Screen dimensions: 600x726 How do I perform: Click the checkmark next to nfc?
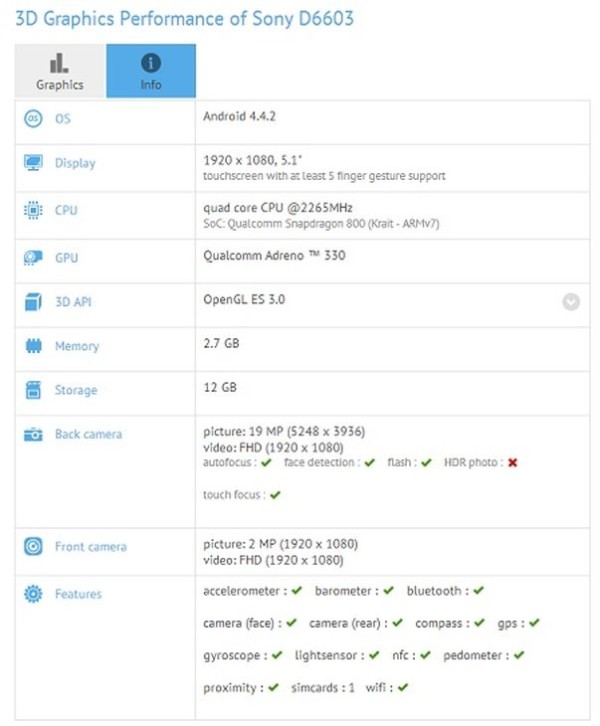pyautogui.click(x=425, y=656)
